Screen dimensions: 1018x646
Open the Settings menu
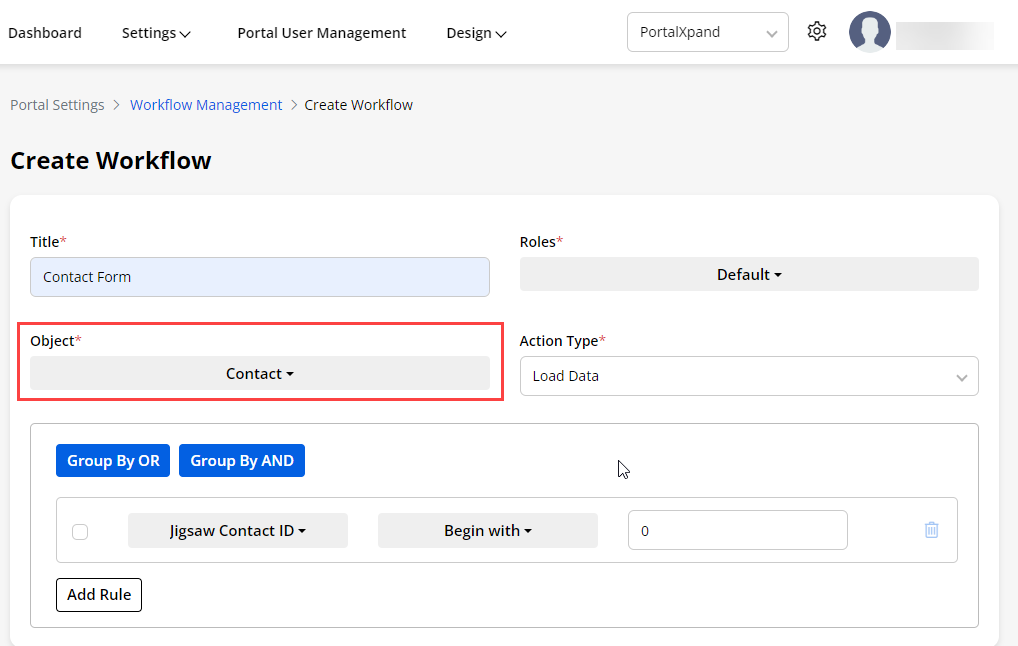(x=156, y=33)
